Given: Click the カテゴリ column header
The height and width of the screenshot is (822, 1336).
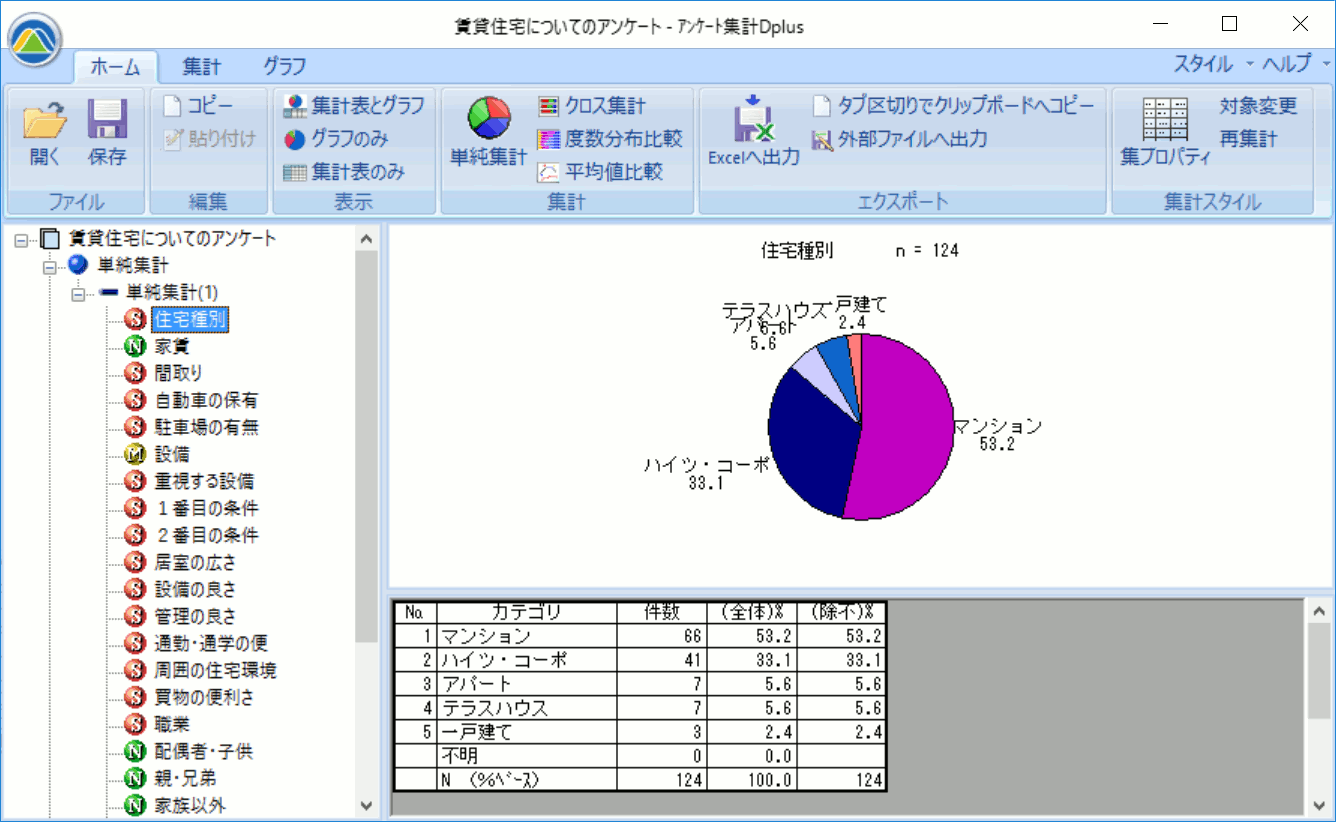Looking at the screenshot, I should pyautogui.click(x=526, y=612).
